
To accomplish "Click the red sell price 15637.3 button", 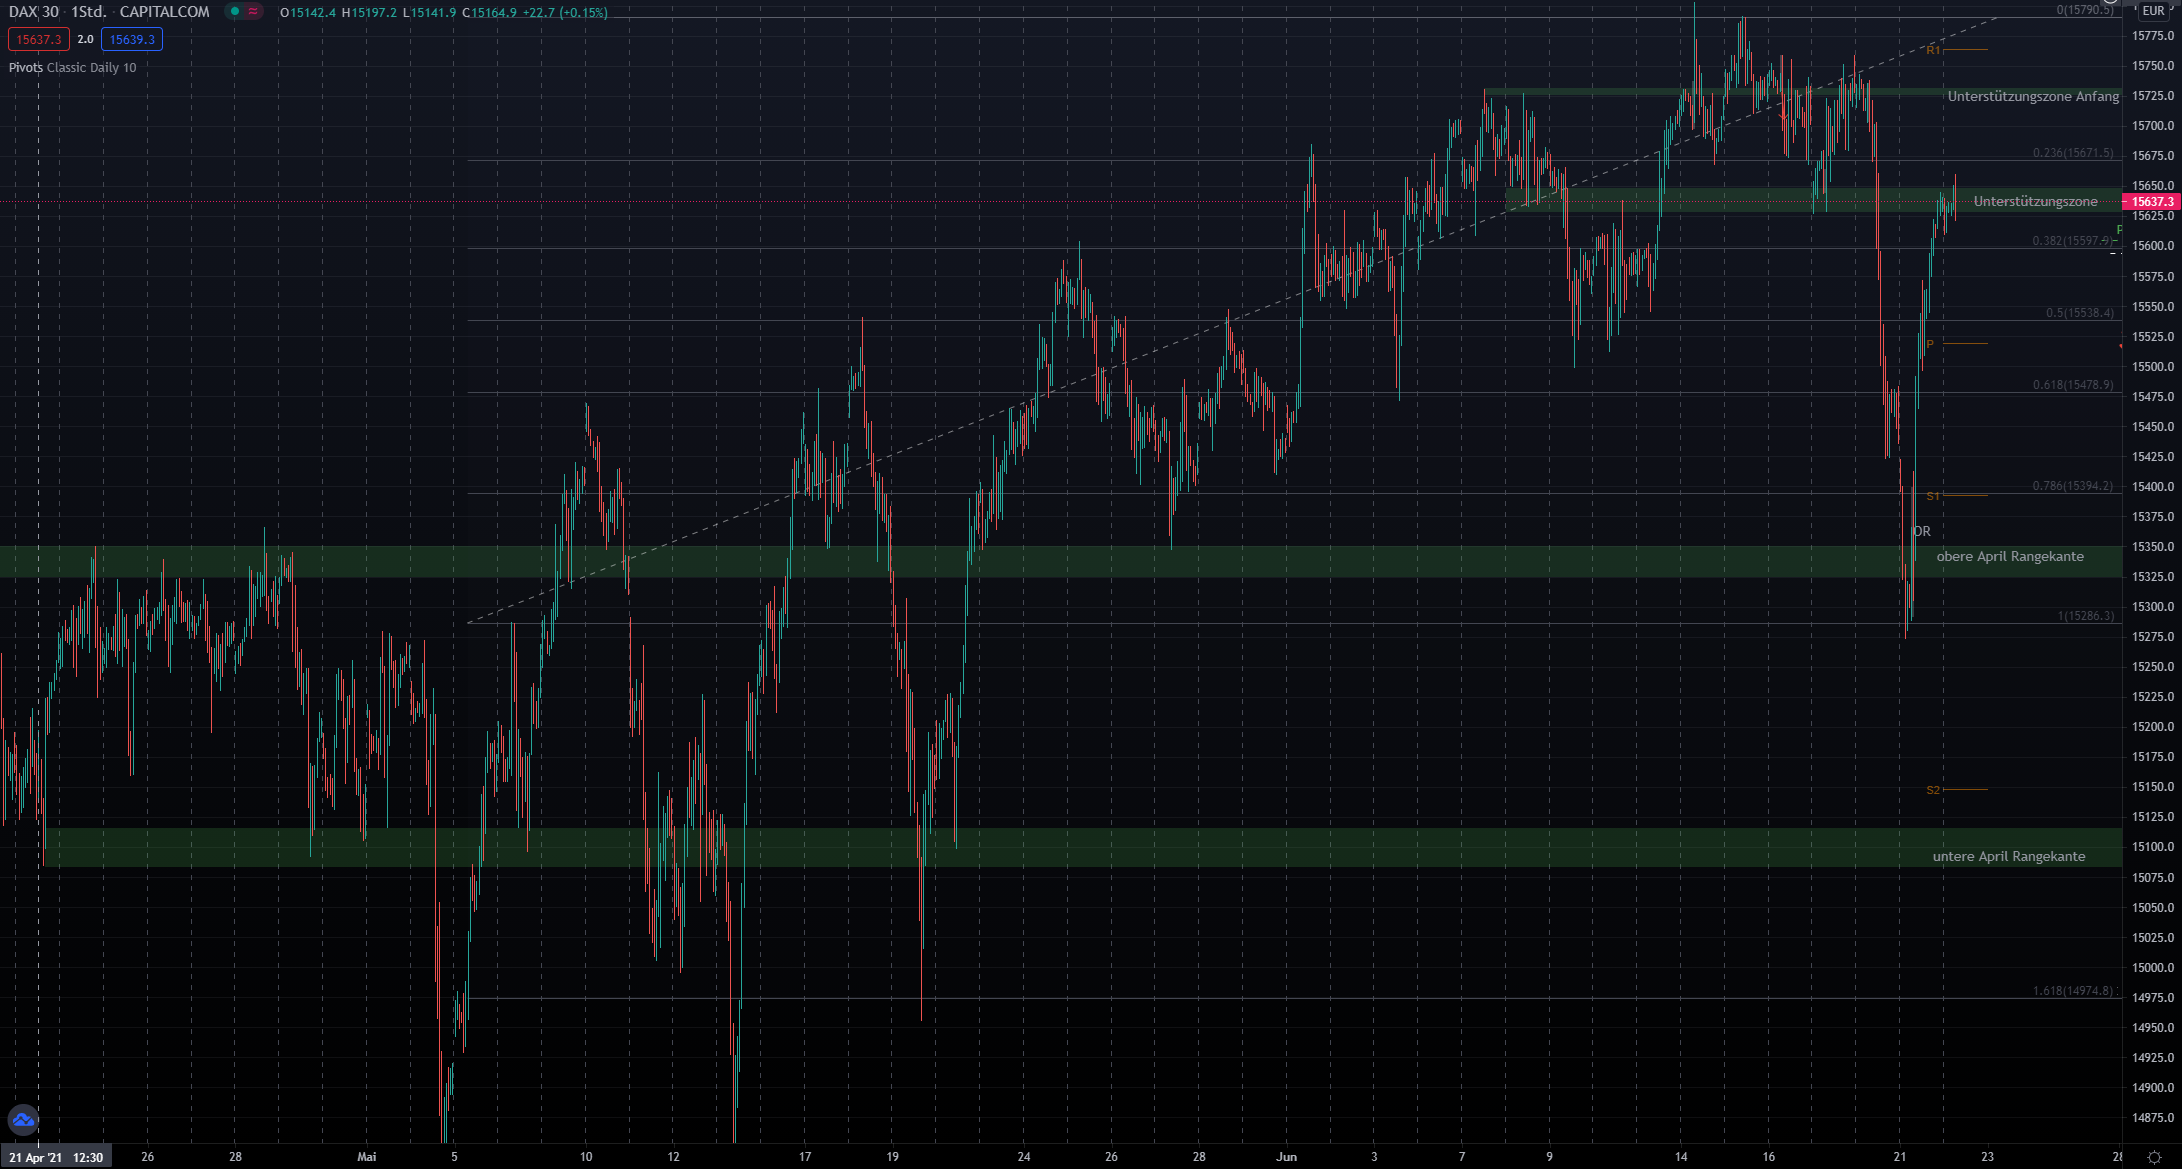I will (x=38, y=40).
